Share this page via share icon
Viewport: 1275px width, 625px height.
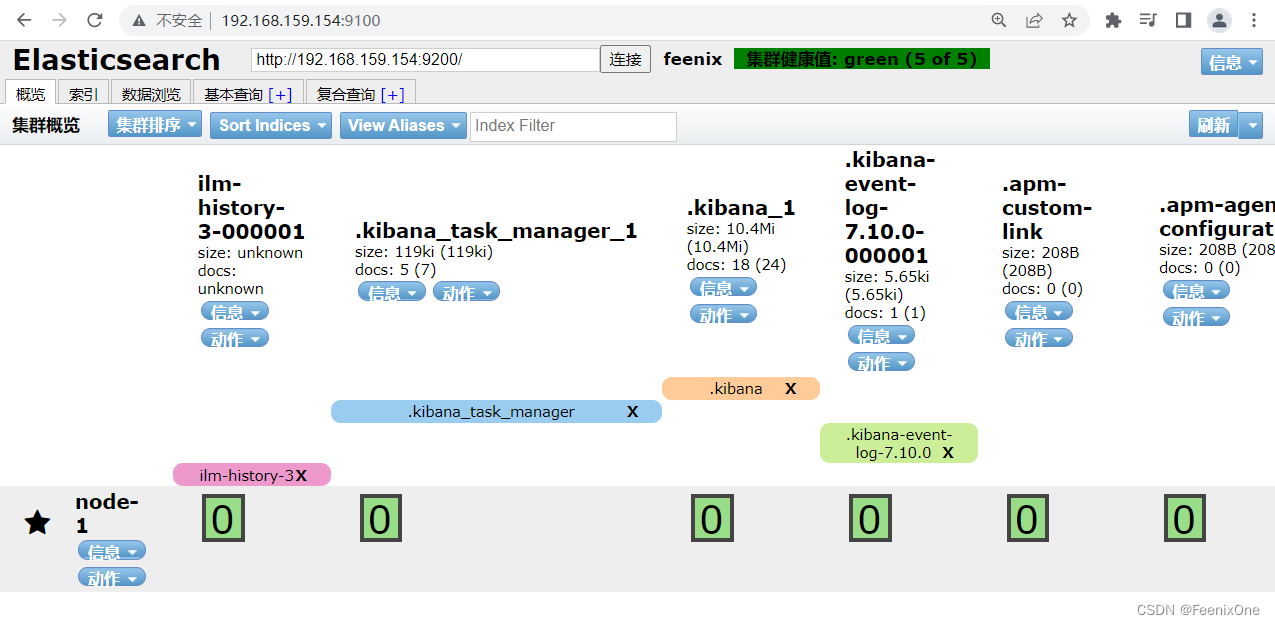(1034, 20)
